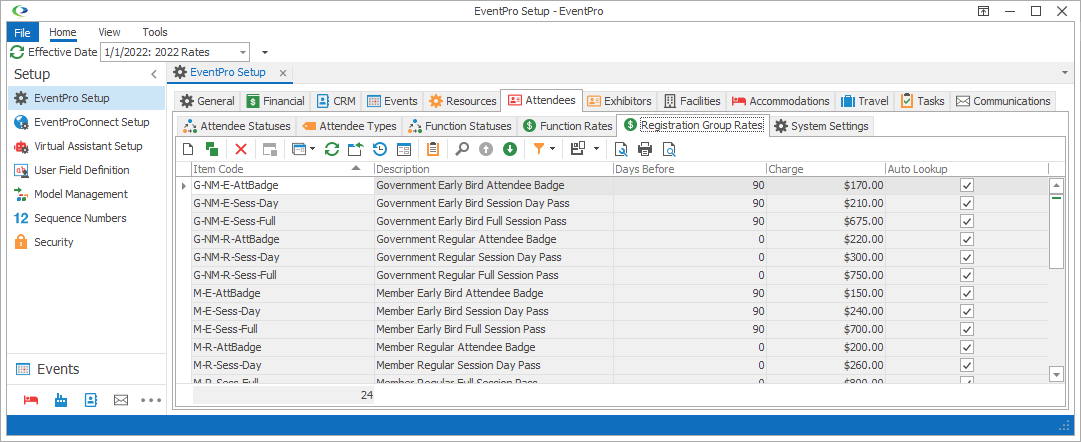Image resolution: width=1081 pixels, height=442 pixels.
Task: Open Accommodations bed icon in bottom navigation
Action: point(30,400)
